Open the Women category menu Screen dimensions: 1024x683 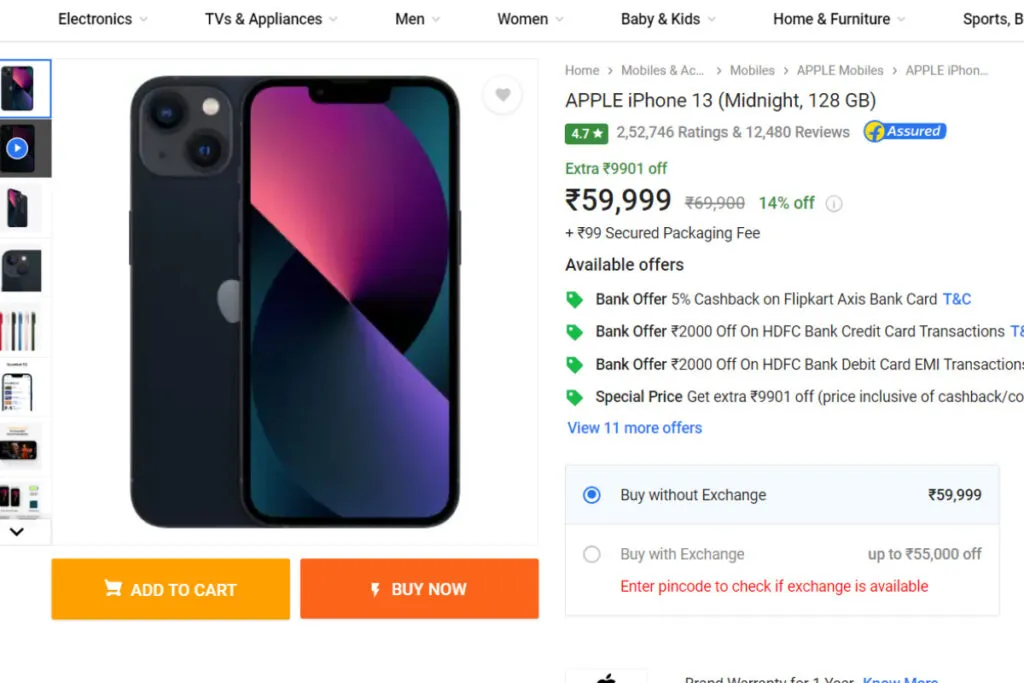(x=530, y=20)
